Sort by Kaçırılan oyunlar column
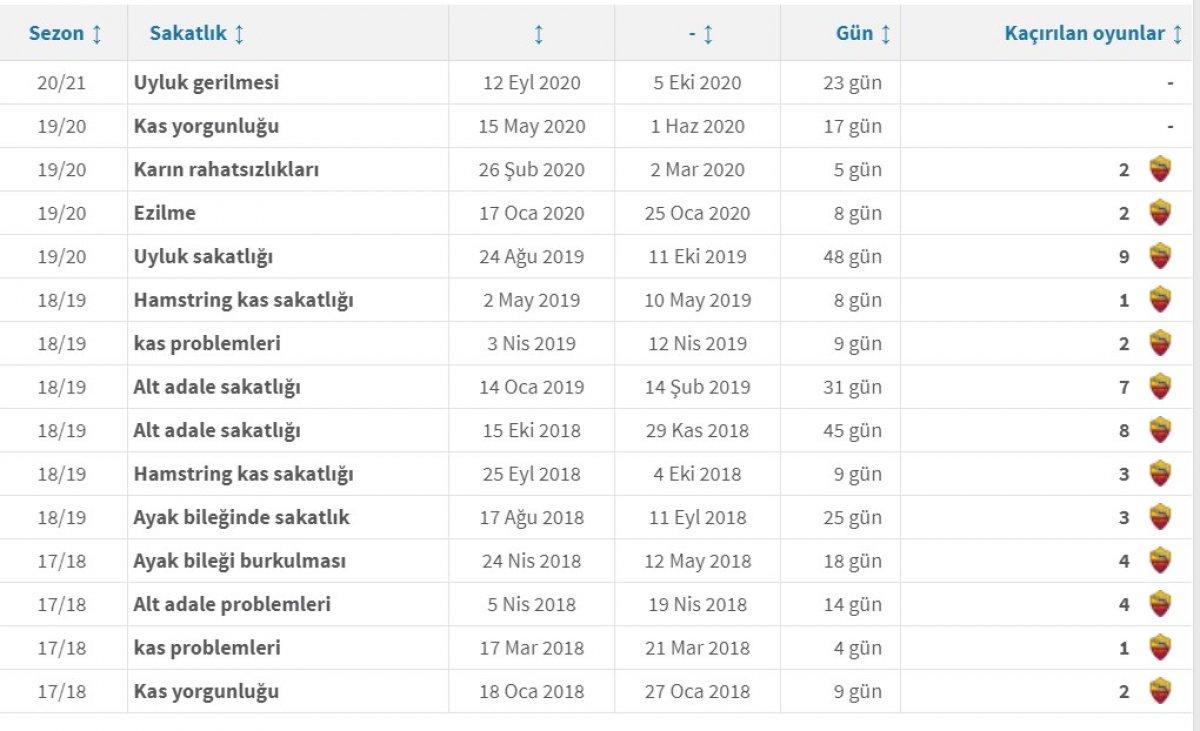 pyautogui.click(x=1093, y=34)
